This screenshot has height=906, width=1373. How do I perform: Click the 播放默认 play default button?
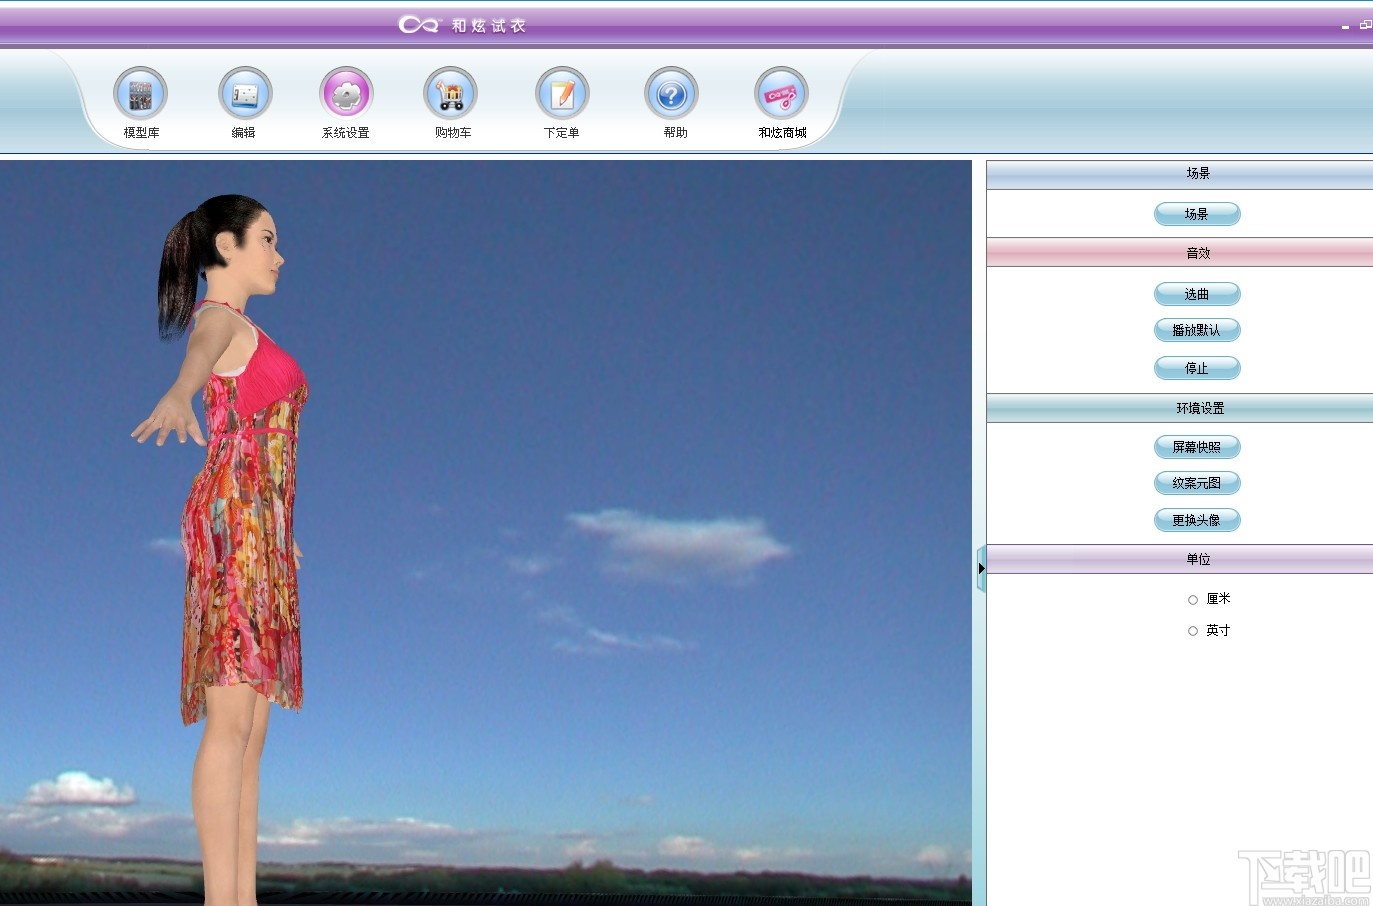[1197, 330]
